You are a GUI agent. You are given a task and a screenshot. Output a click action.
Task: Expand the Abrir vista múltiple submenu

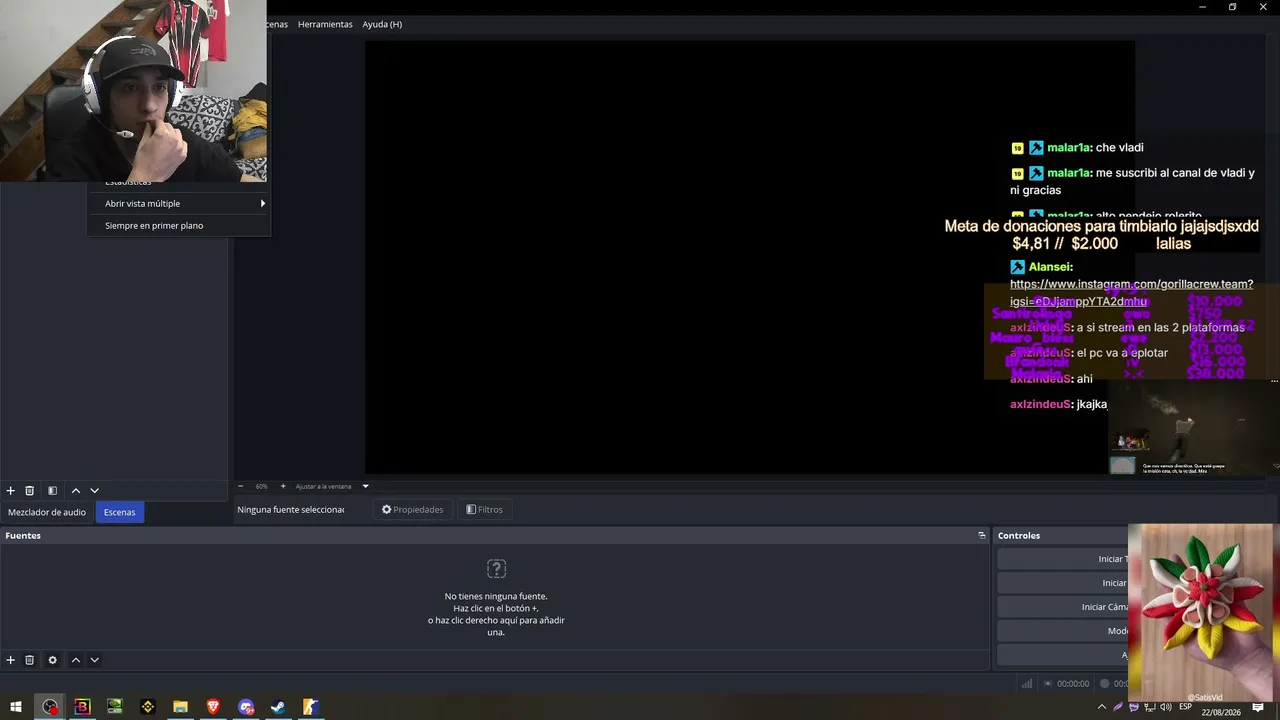click(180, 204)
